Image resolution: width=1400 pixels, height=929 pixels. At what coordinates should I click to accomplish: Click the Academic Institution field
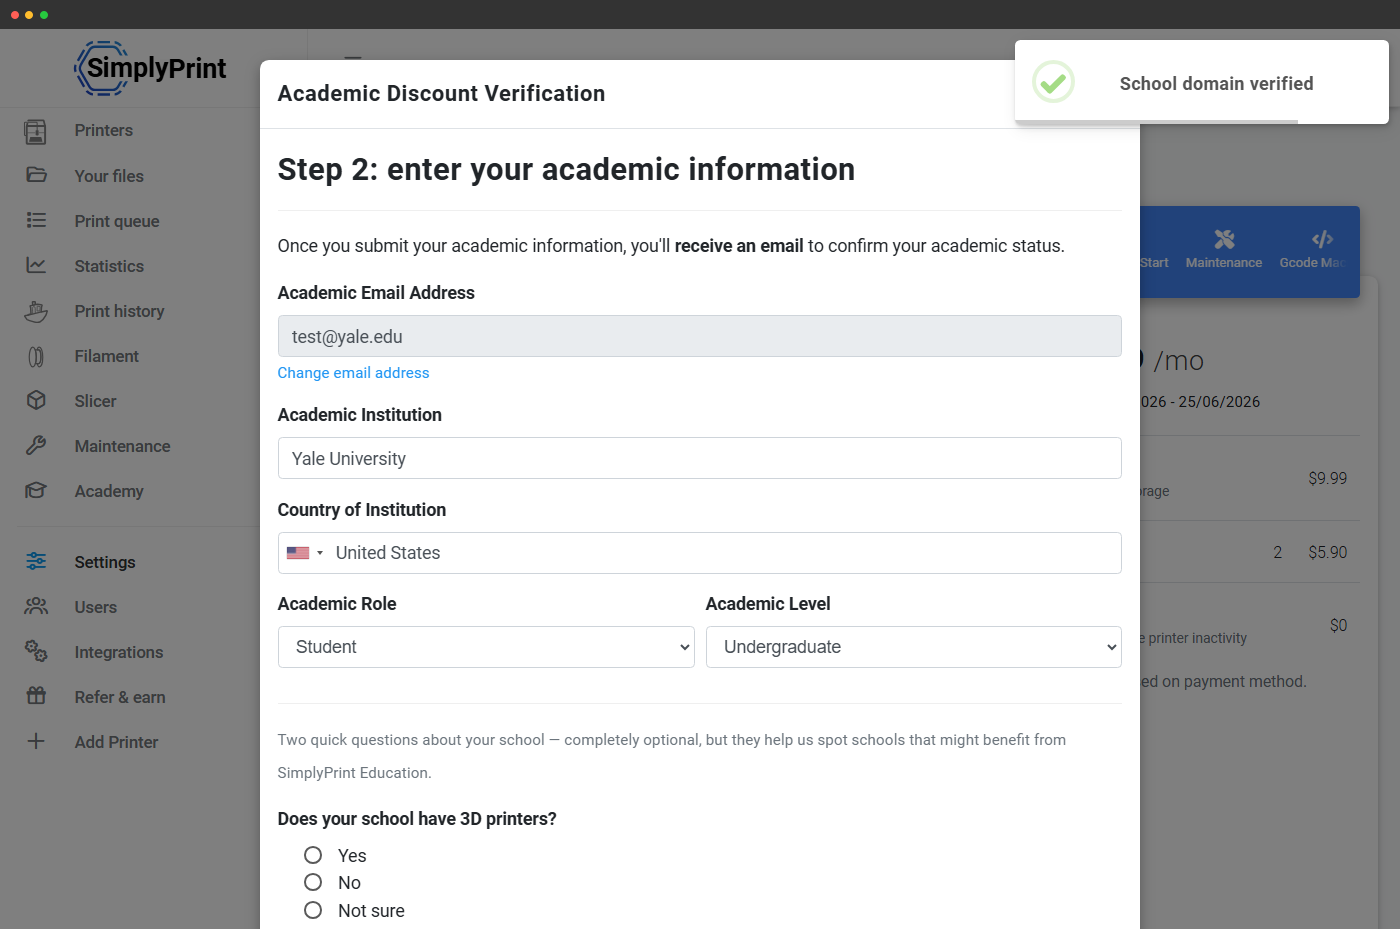point(699,458)
